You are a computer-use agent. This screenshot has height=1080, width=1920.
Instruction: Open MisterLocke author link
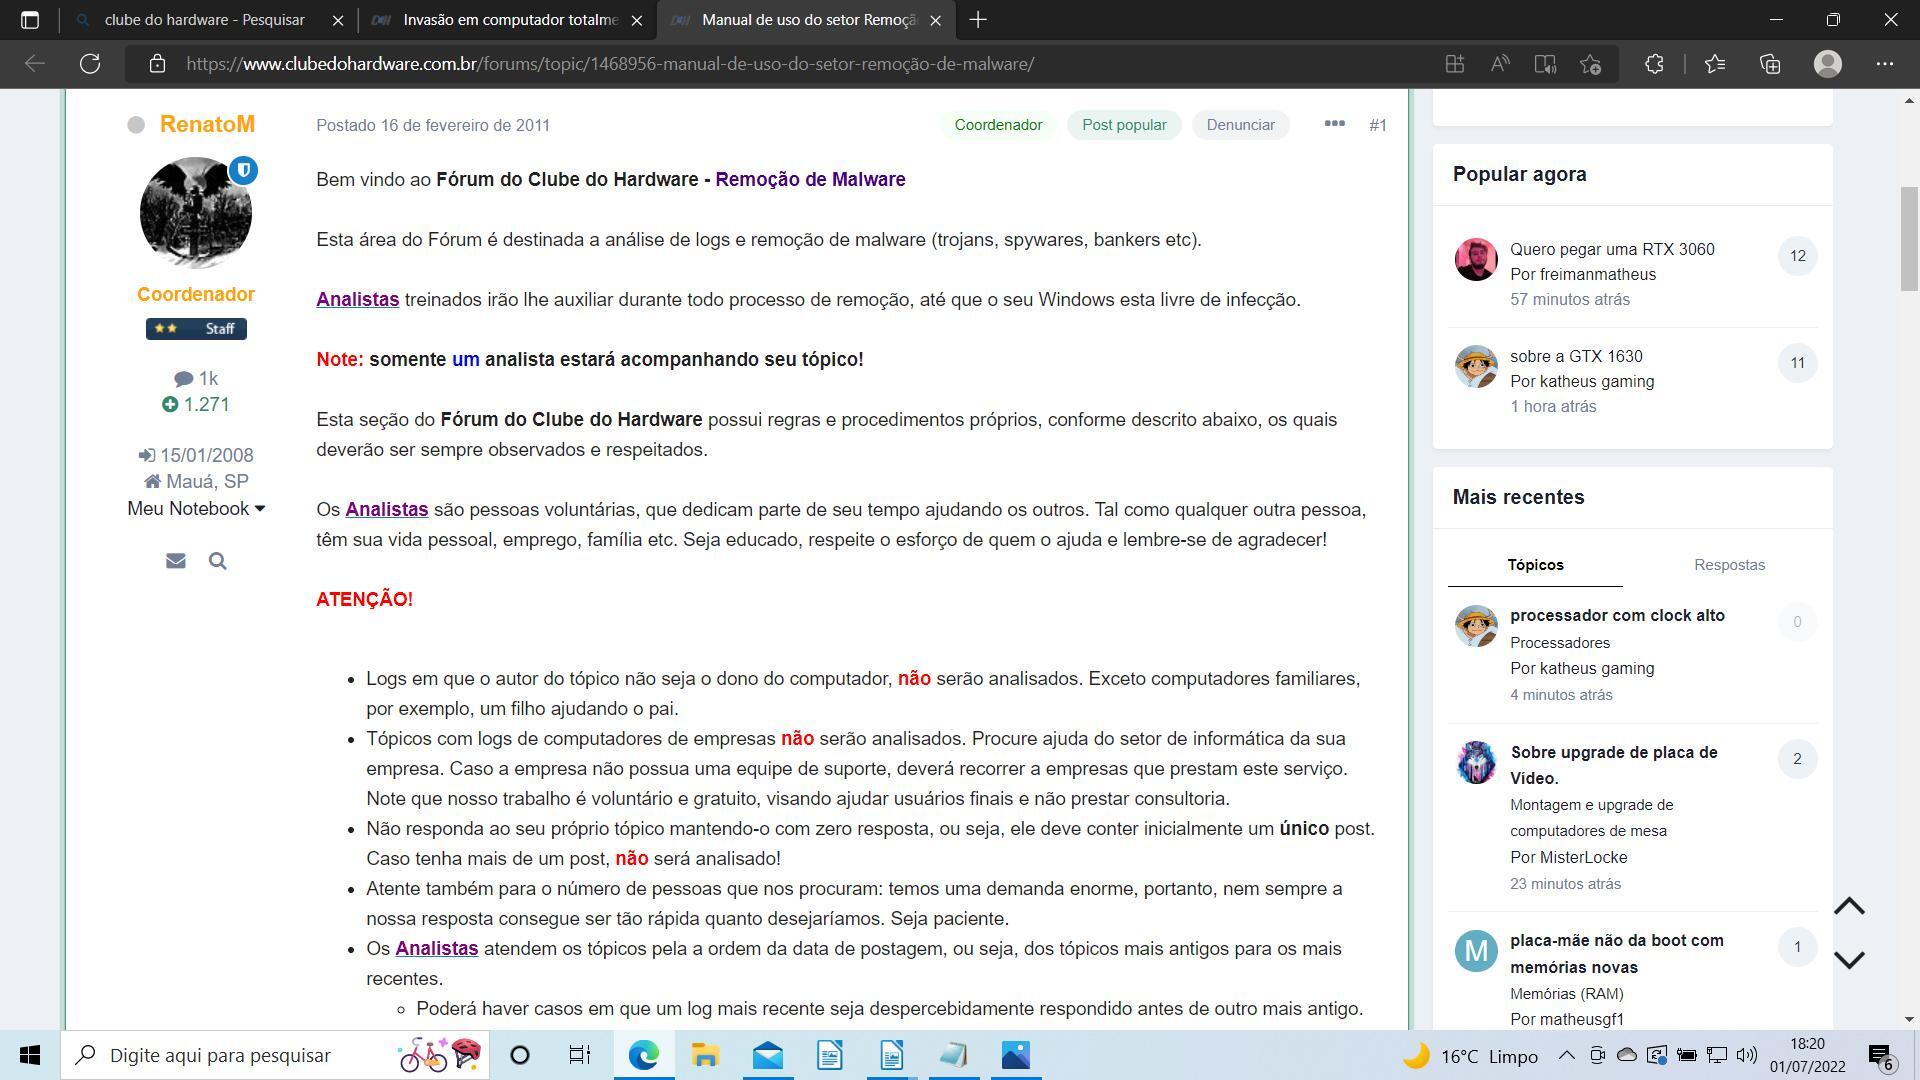(1584, 857)
